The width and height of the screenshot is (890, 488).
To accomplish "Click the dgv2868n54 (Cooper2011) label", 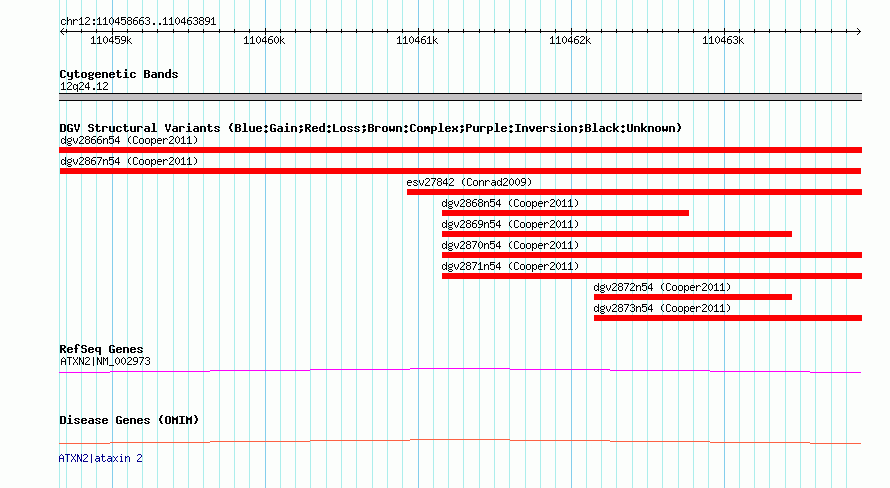I will click(510, 203).
